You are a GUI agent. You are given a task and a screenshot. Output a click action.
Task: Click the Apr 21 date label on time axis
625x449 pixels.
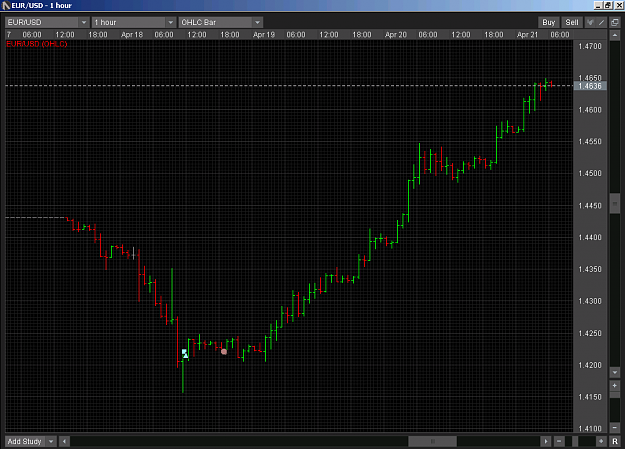528,35
